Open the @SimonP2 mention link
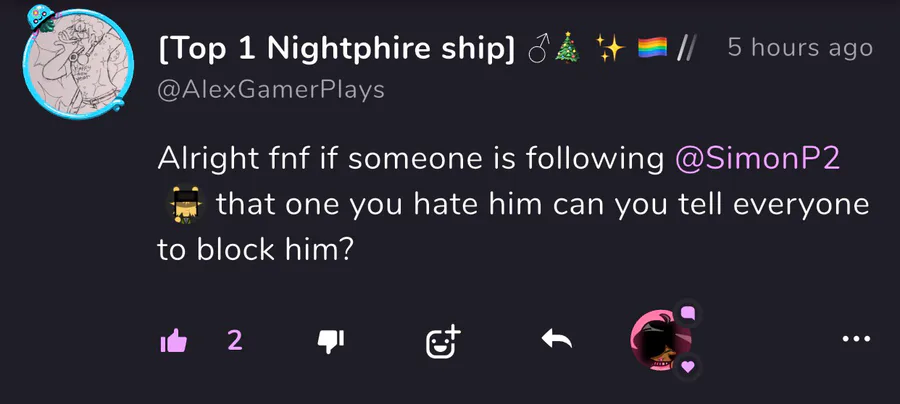This screenshot has height=404, width=900. point(758,158)
